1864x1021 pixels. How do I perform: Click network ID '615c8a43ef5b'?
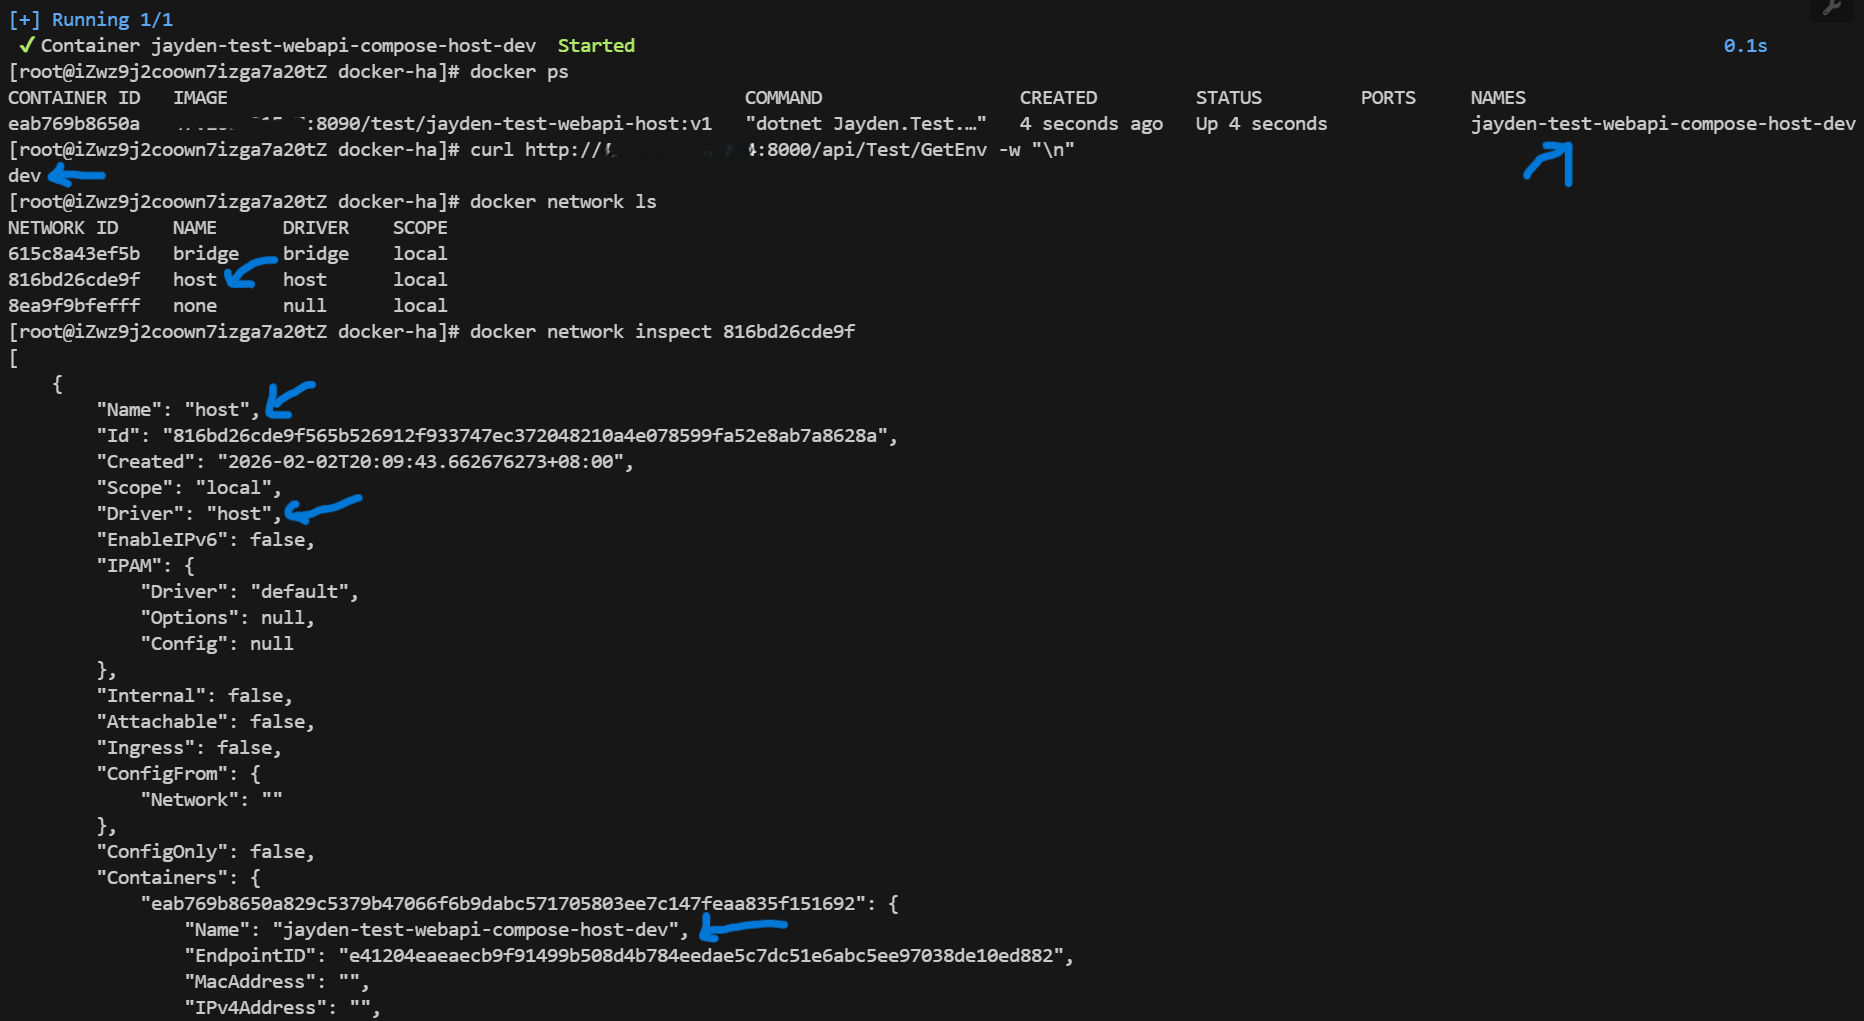[74, 254]
